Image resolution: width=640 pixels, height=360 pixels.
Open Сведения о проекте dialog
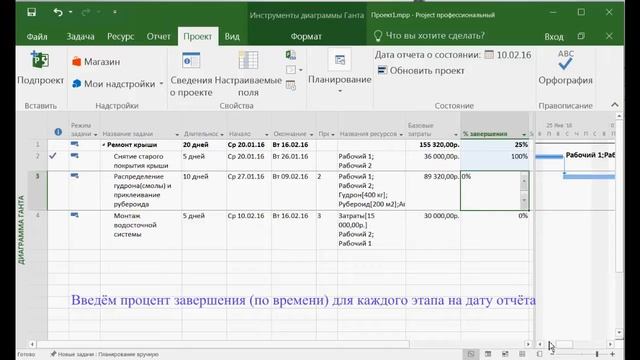coord(191,74)
